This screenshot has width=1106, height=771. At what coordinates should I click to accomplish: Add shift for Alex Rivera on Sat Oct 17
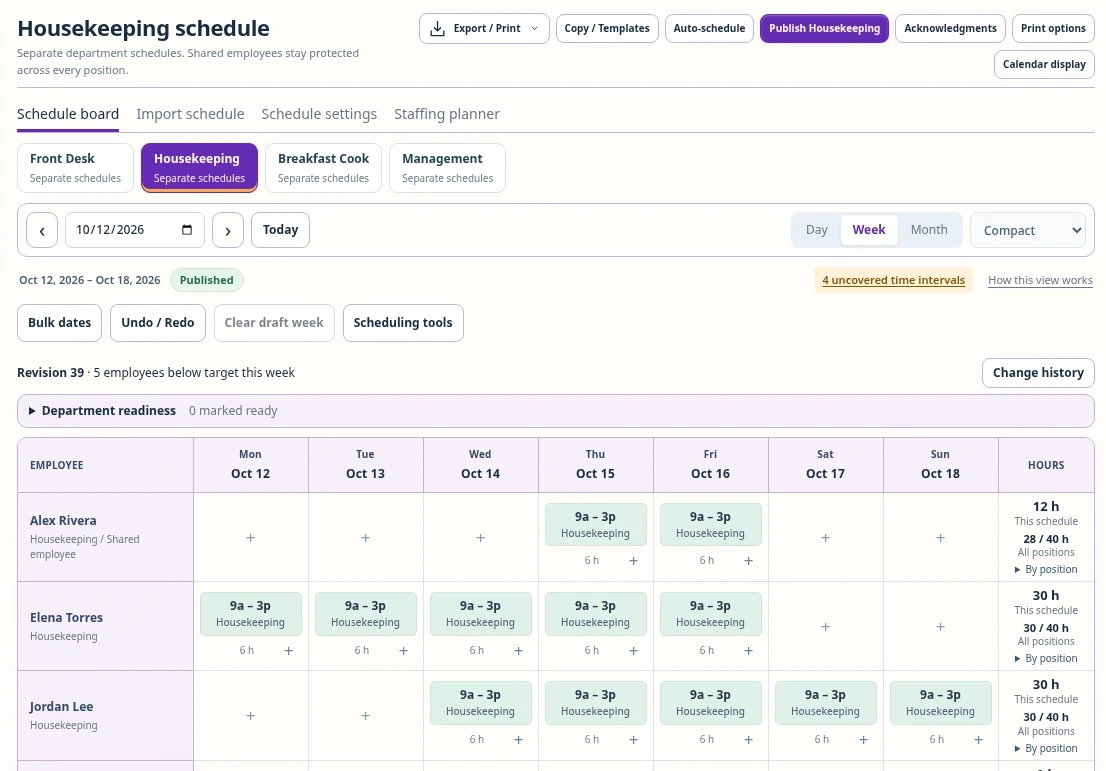tap(825, 538)
